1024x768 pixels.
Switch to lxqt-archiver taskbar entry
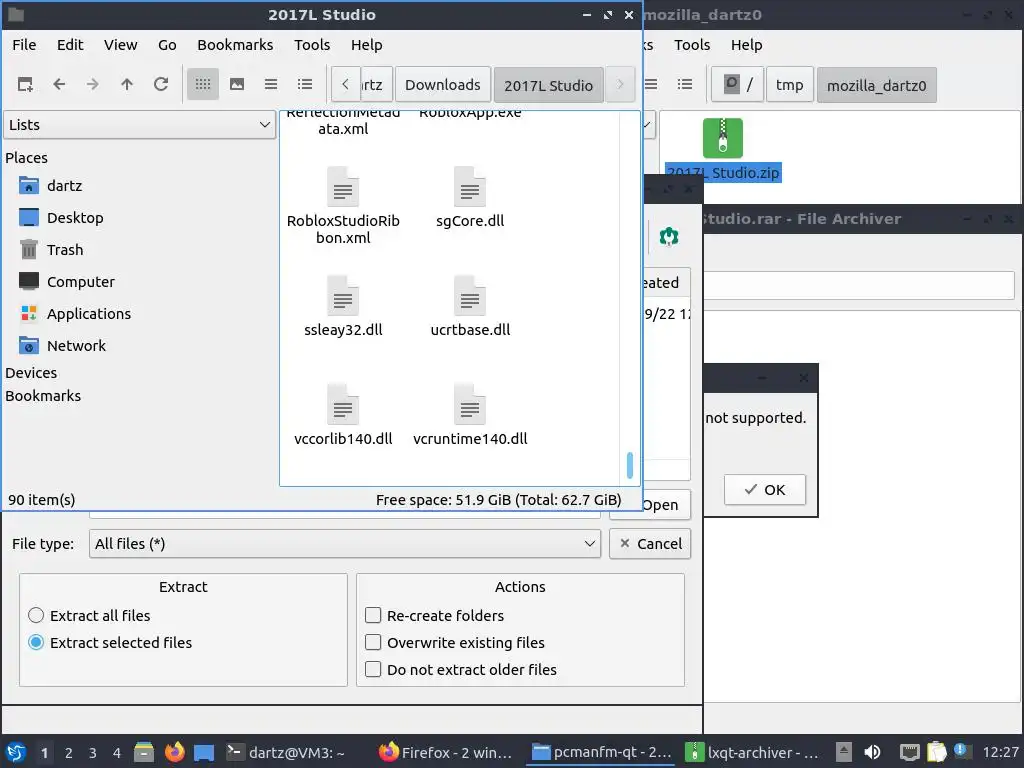click(752, 752)
